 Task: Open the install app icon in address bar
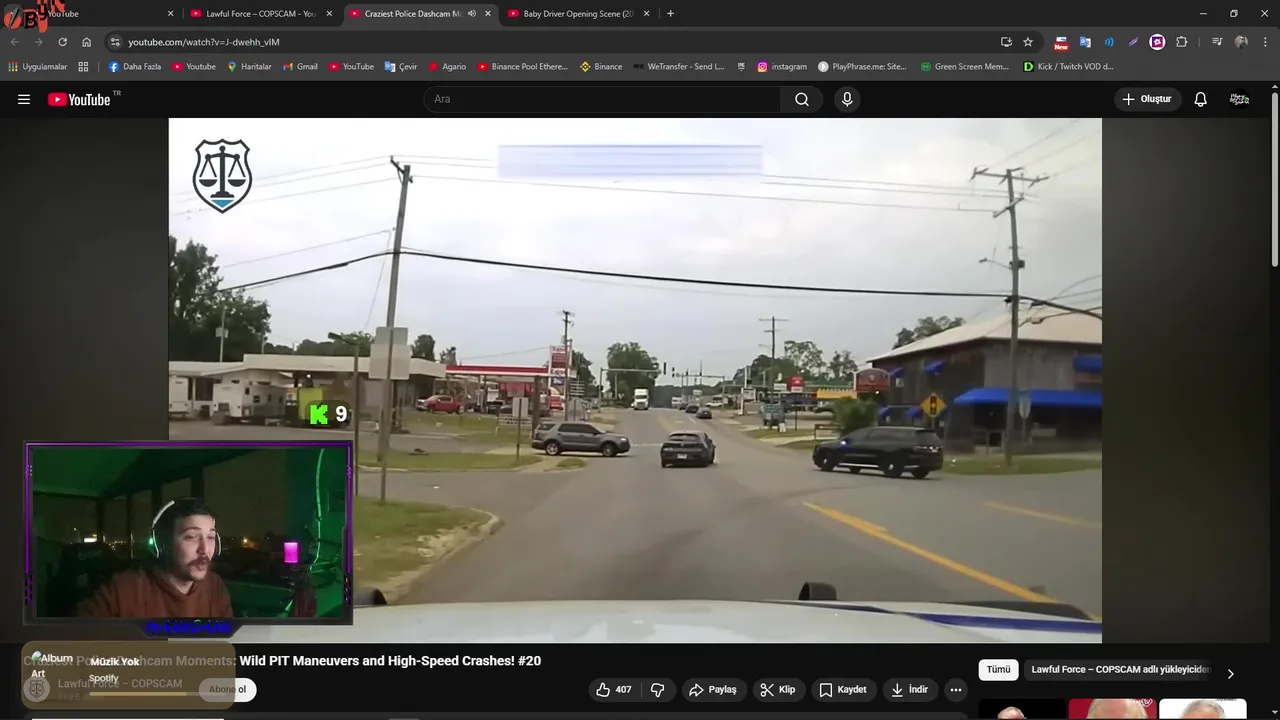tap(1006, 42)
